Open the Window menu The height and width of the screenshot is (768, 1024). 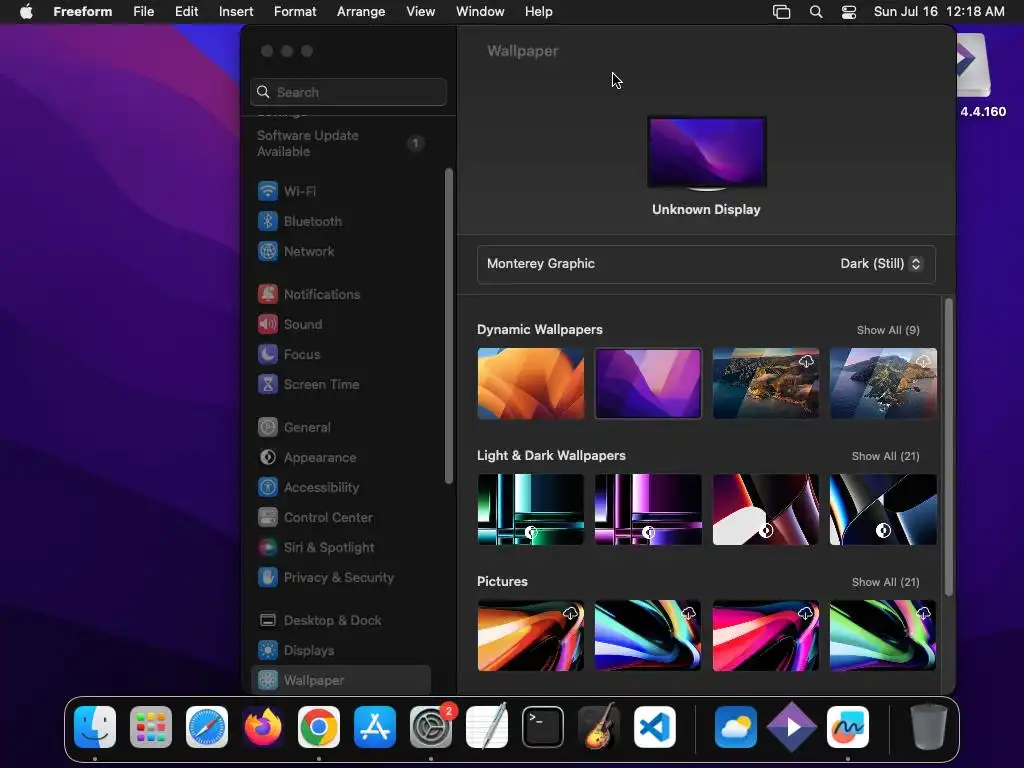click(x=480, y=12)
